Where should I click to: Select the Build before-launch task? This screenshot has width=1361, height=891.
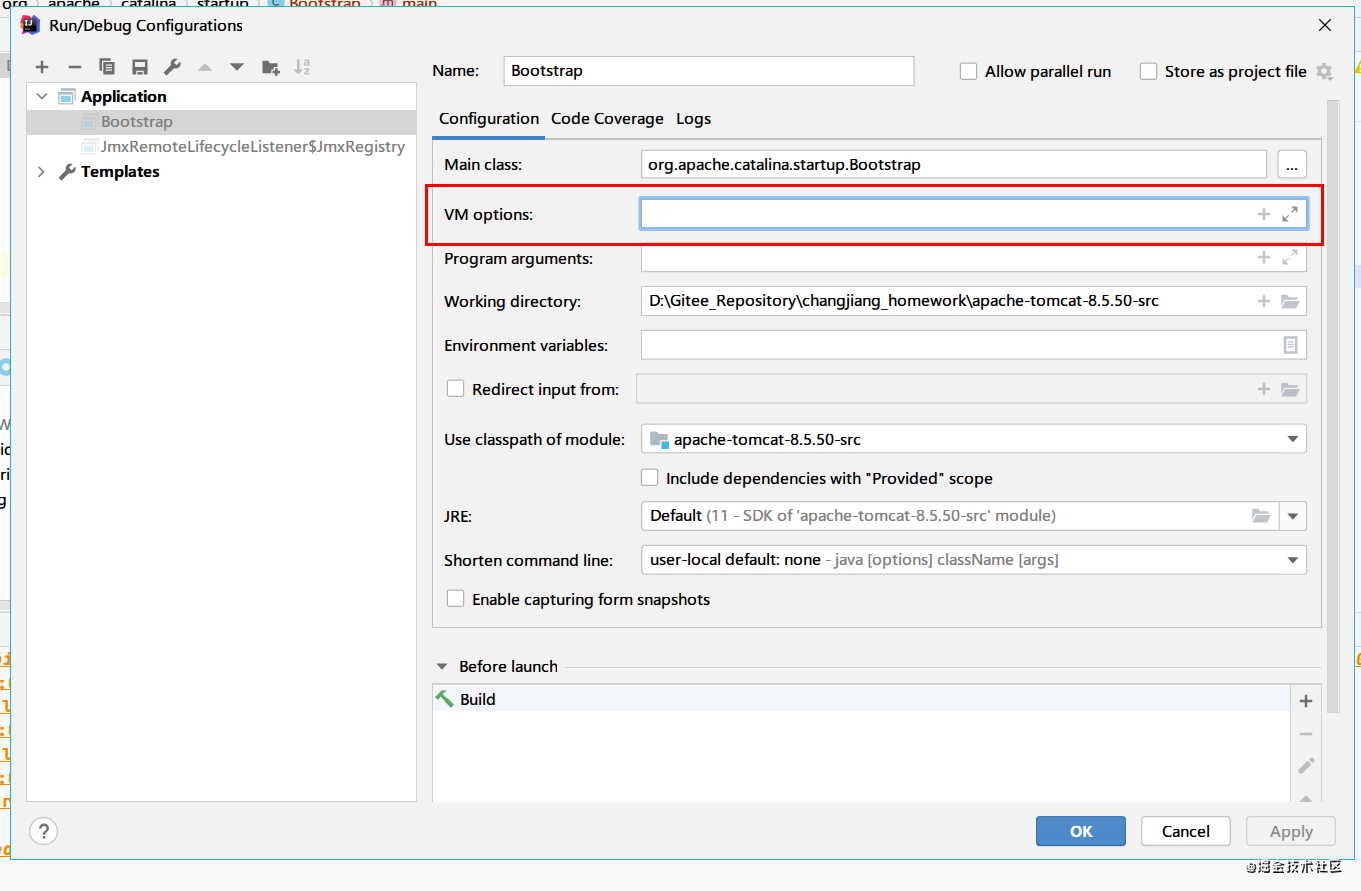862,699
